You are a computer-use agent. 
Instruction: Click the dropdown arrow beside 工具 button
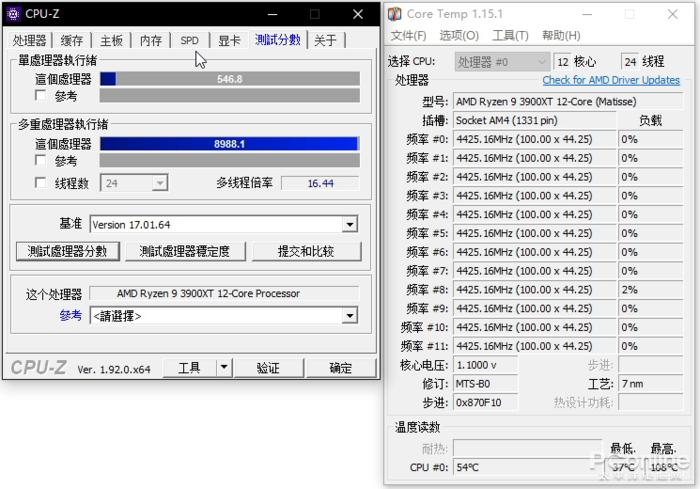(224, 368)
